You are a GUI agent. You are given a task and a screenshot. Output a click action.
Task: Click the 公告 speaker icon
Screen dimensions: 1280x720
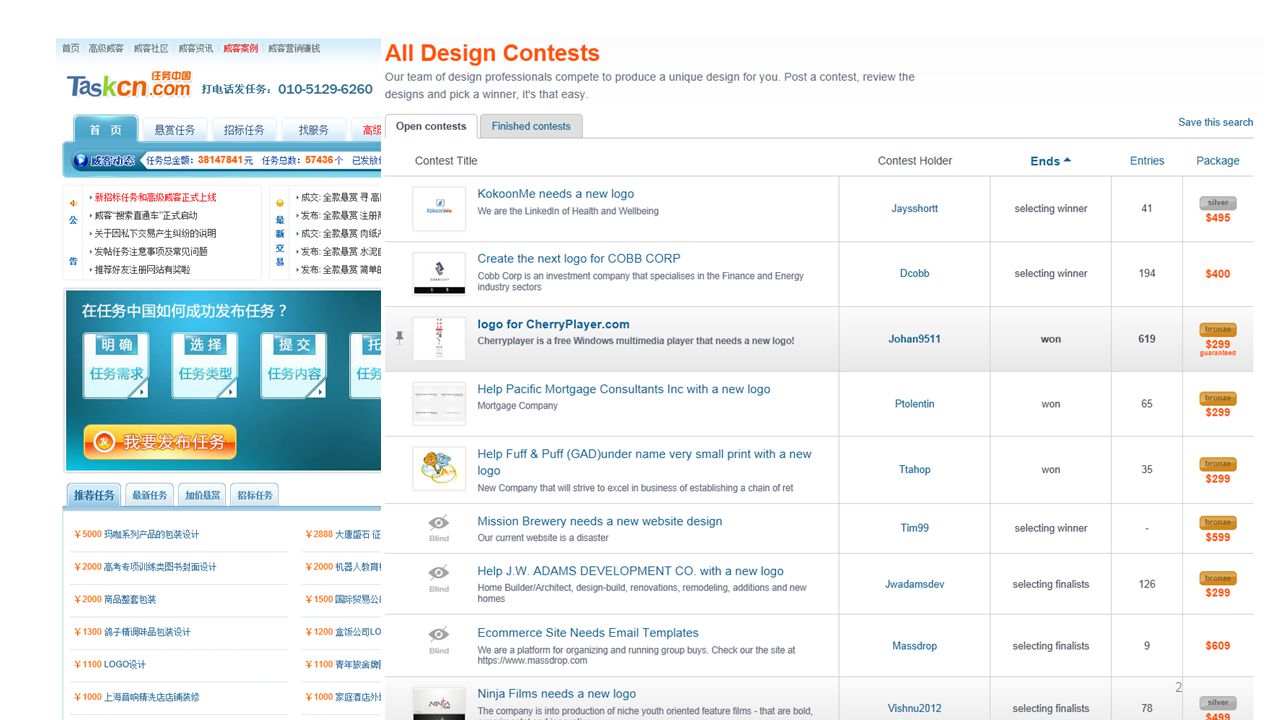(73, 204)
